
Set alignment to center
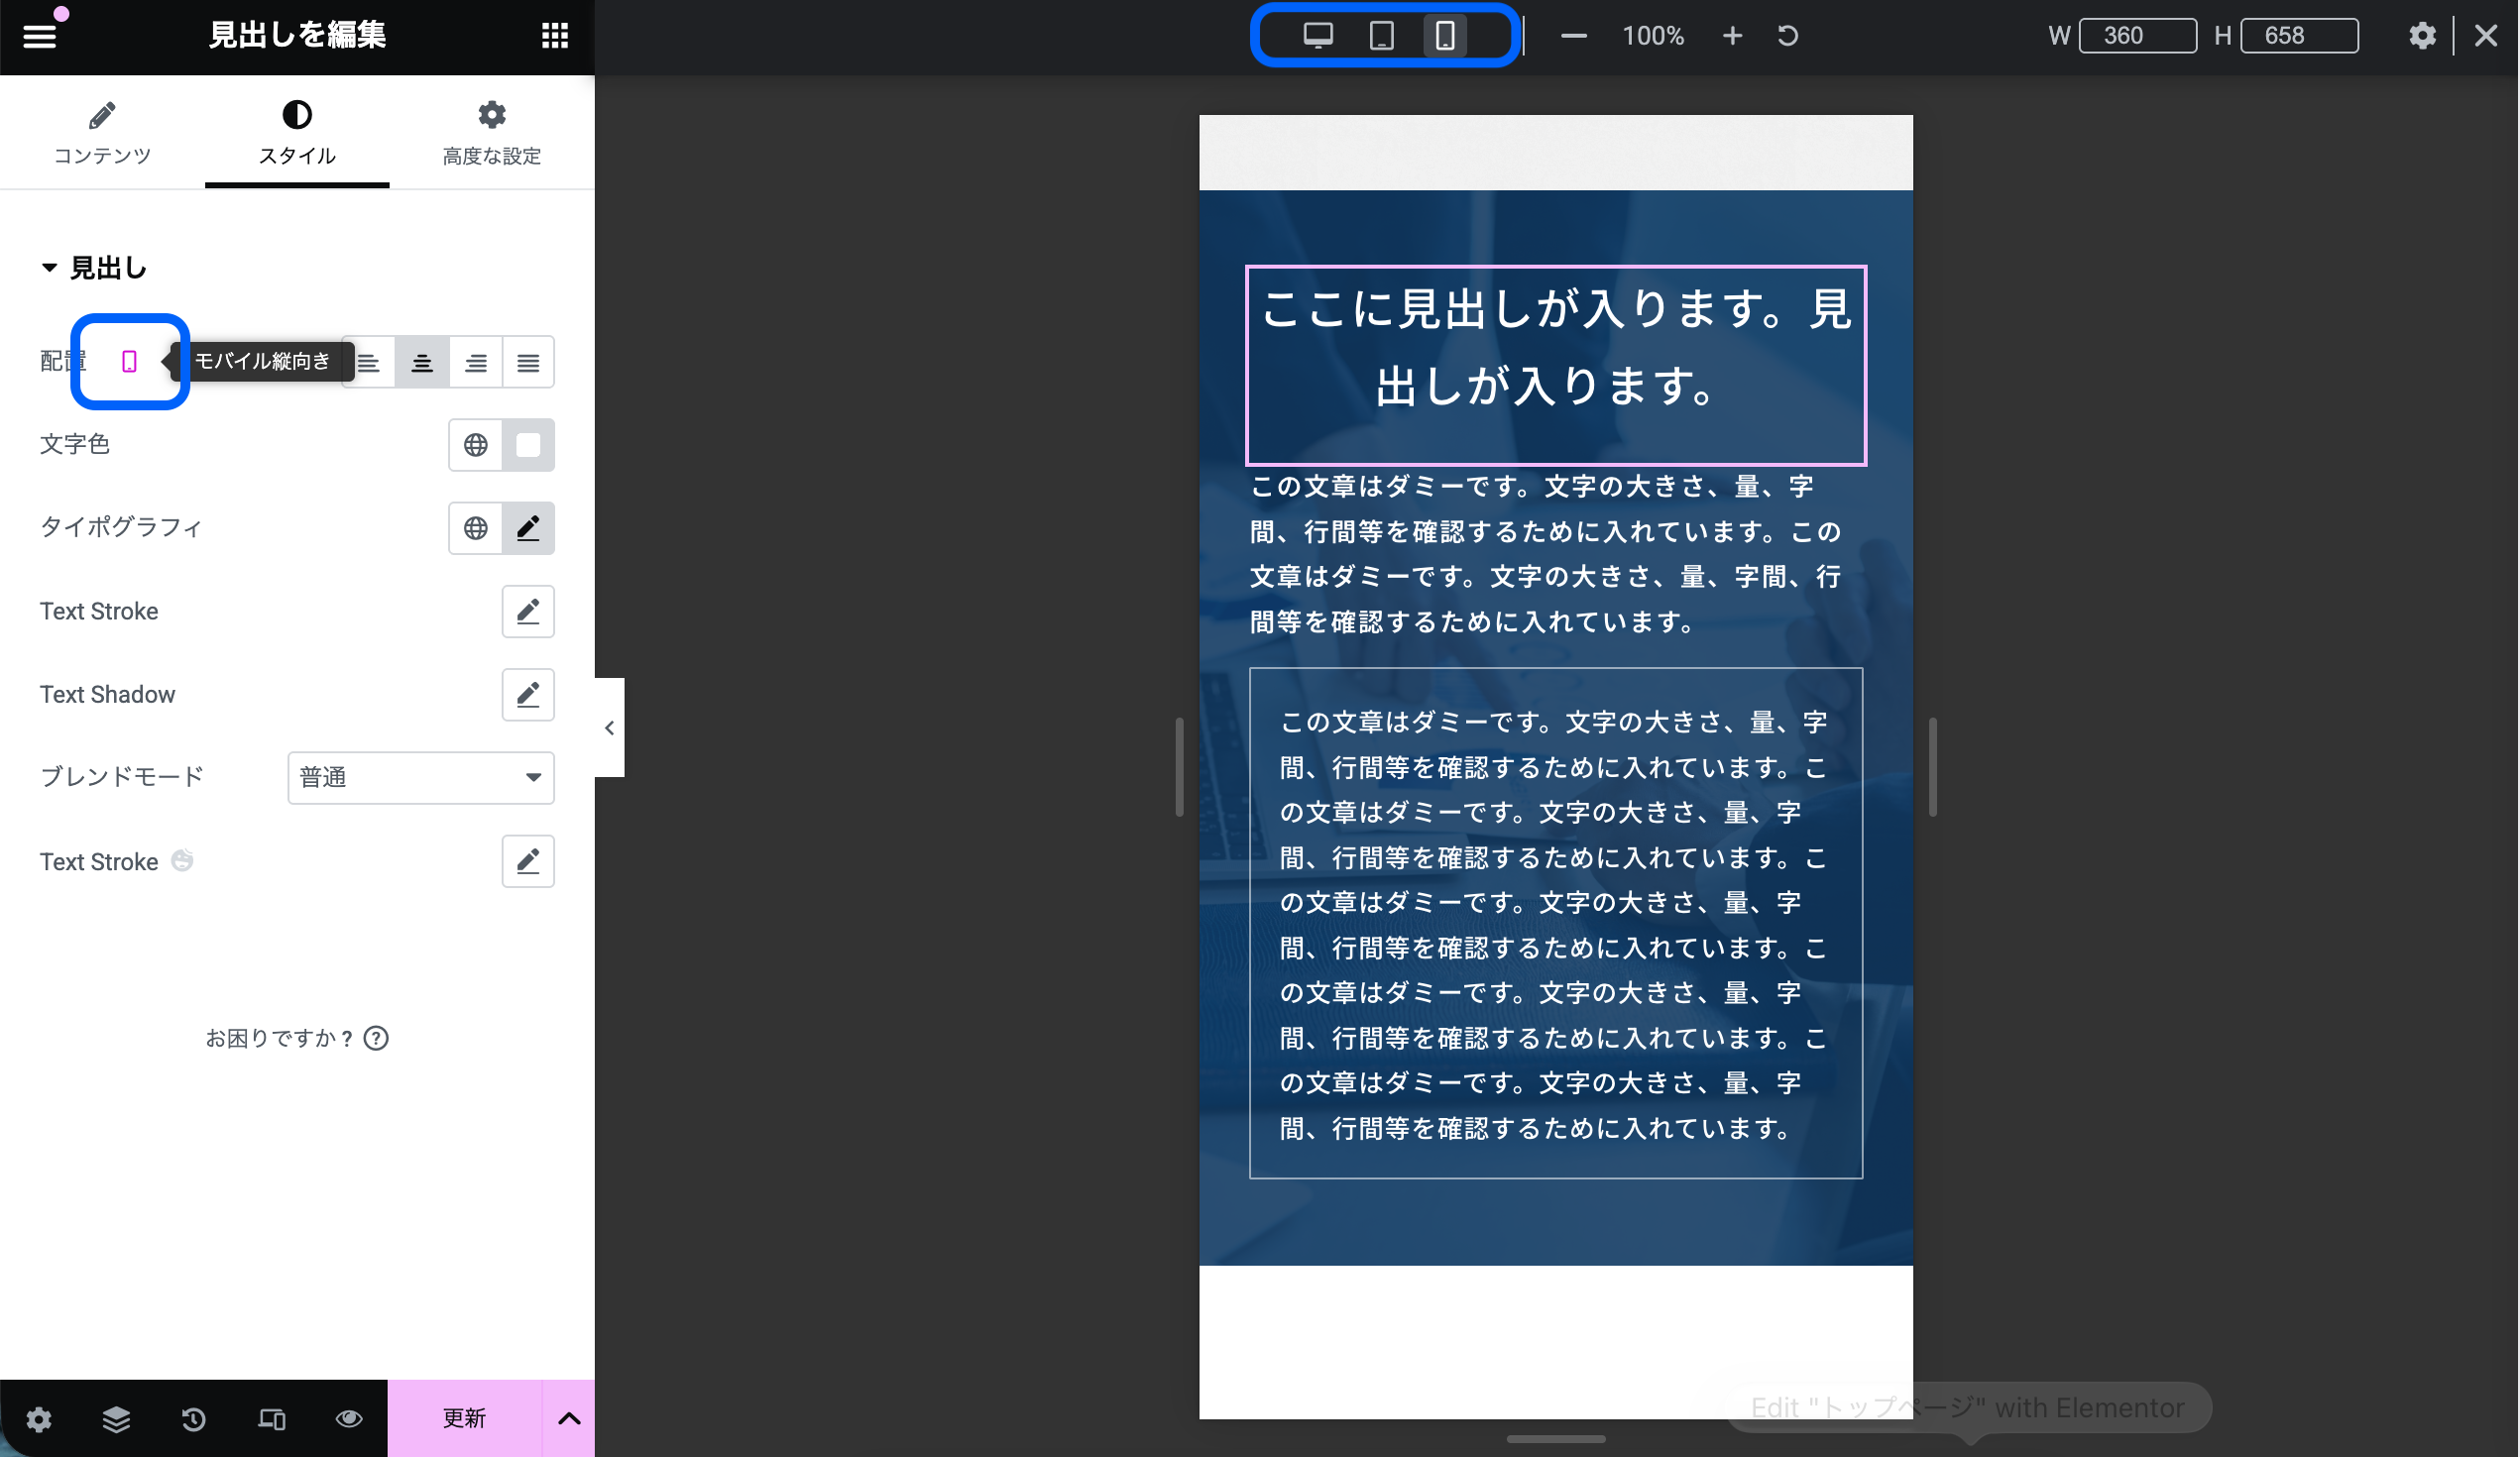422,362
